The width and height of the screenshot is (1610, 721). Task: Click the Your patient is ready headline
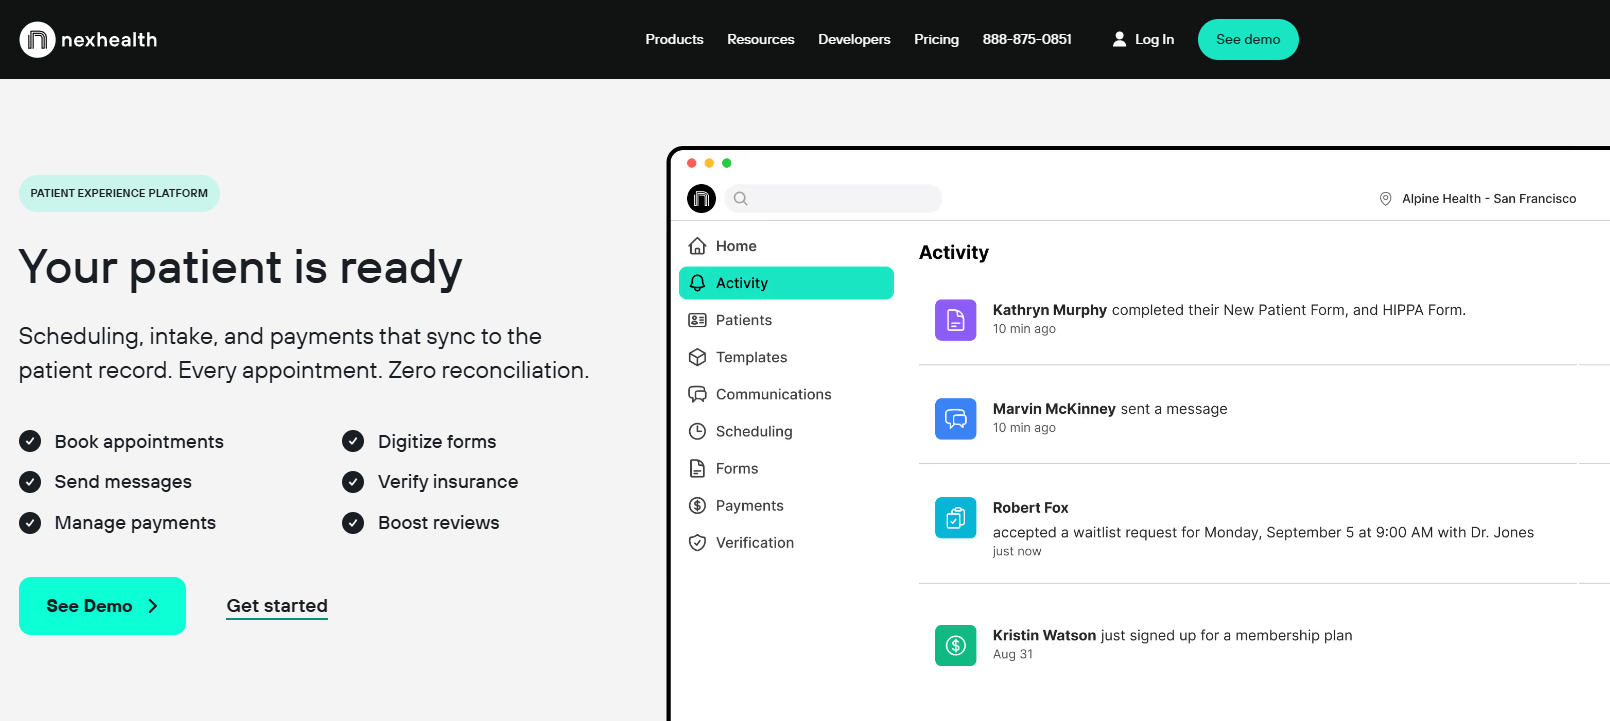click(240, 268)
